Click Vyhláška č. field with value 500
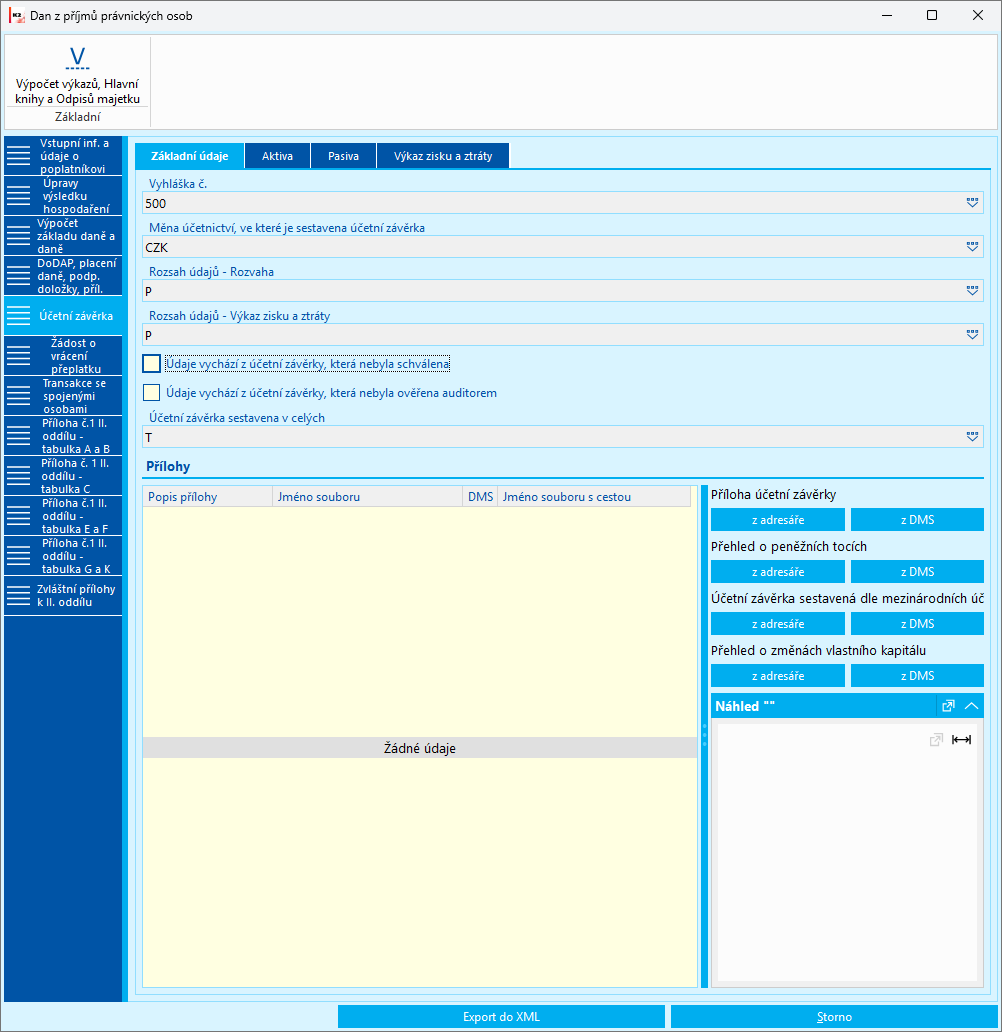Screen dimensions: 1002x1032 (x=563, y=203)
